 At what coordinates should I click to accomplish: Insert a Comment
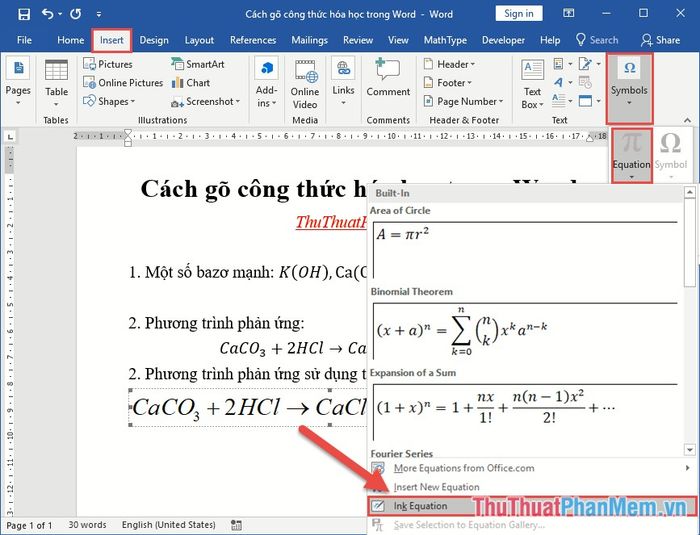(388, 78)
